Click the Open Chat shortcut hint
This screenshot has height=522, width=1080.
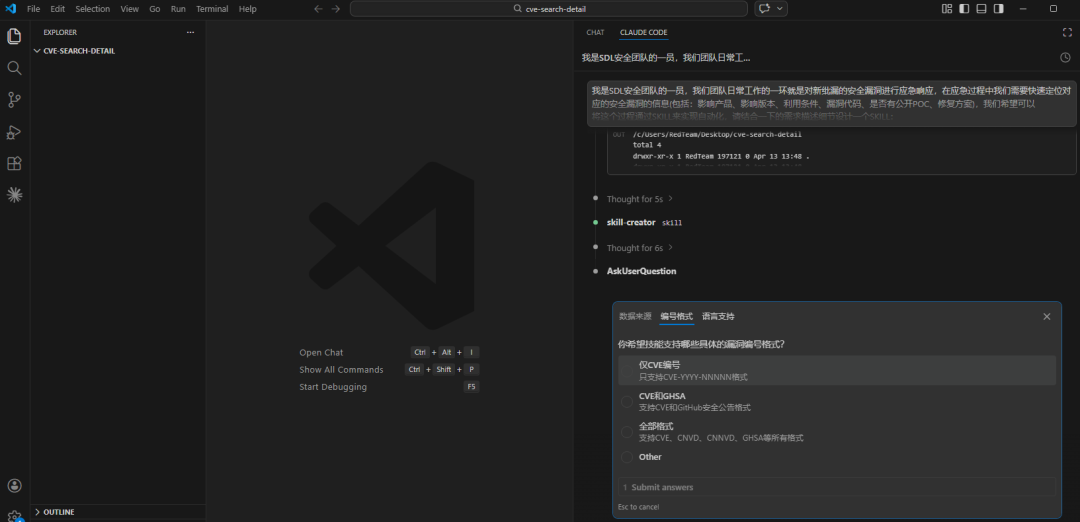point(321,353)
